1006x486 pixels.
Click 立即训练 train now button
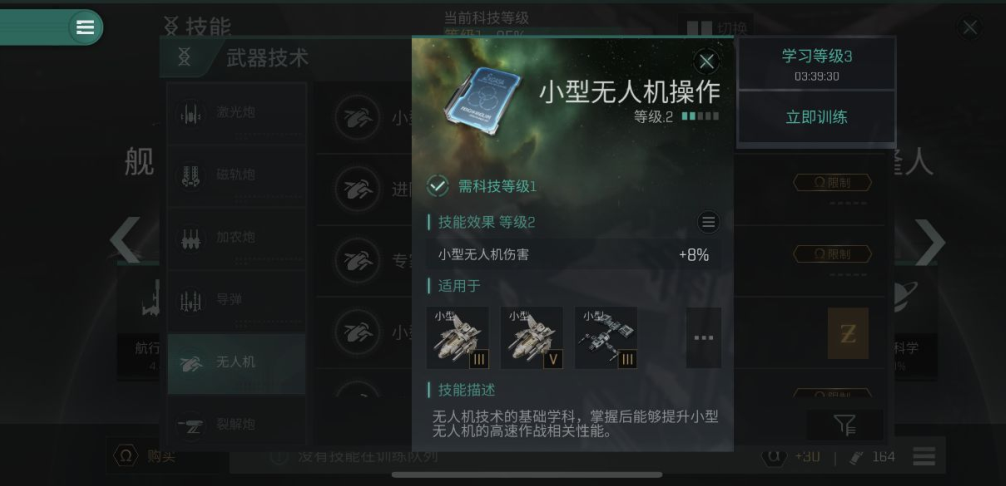817,117
